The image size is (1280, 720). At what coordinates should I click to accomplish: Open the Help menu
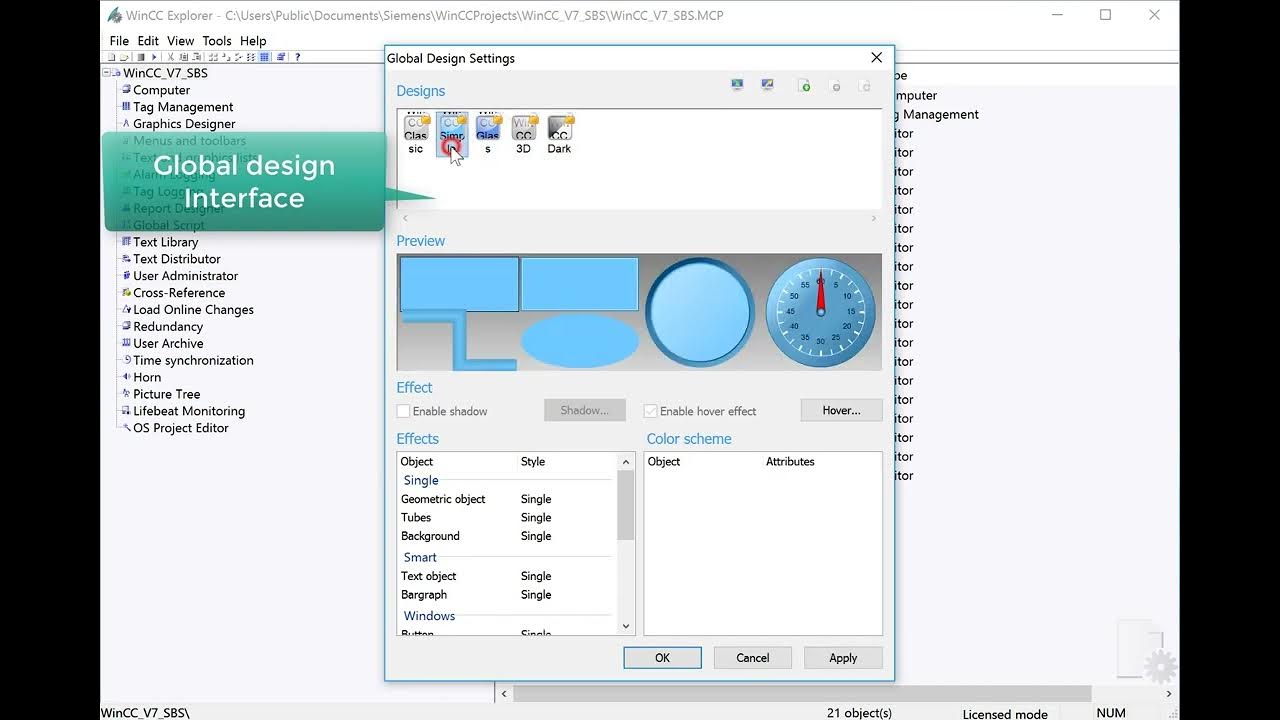point(253,41)
